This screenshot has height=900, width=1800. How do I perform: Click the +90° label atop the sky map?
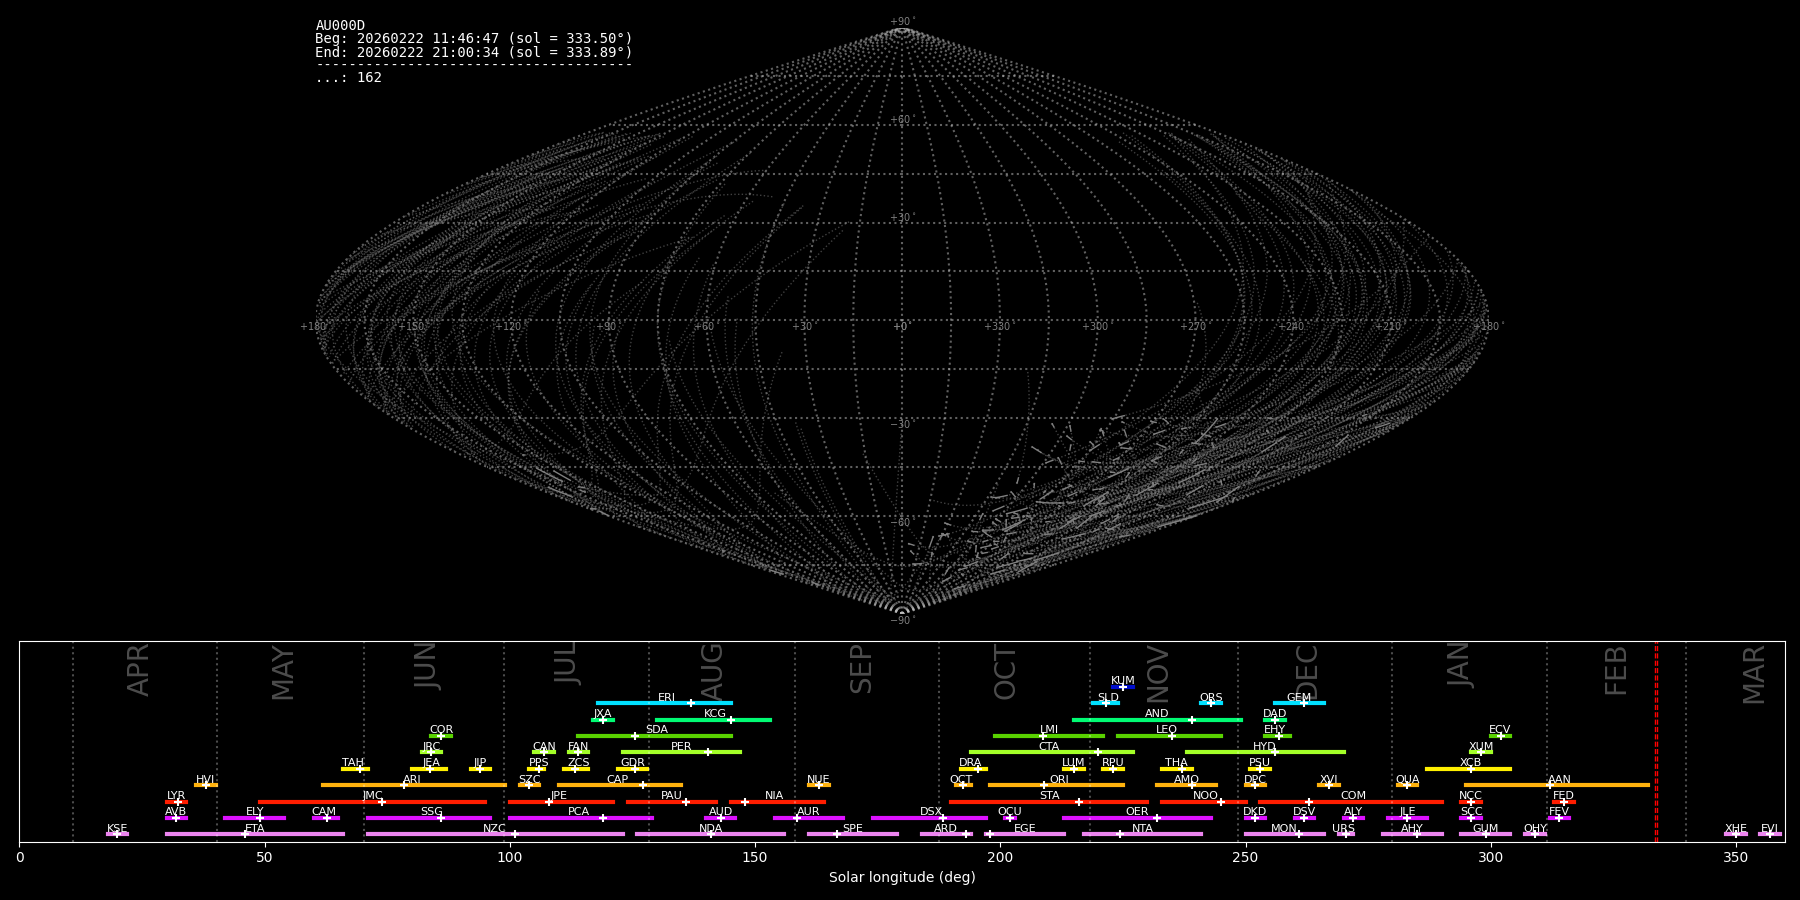tap(902, 21)
